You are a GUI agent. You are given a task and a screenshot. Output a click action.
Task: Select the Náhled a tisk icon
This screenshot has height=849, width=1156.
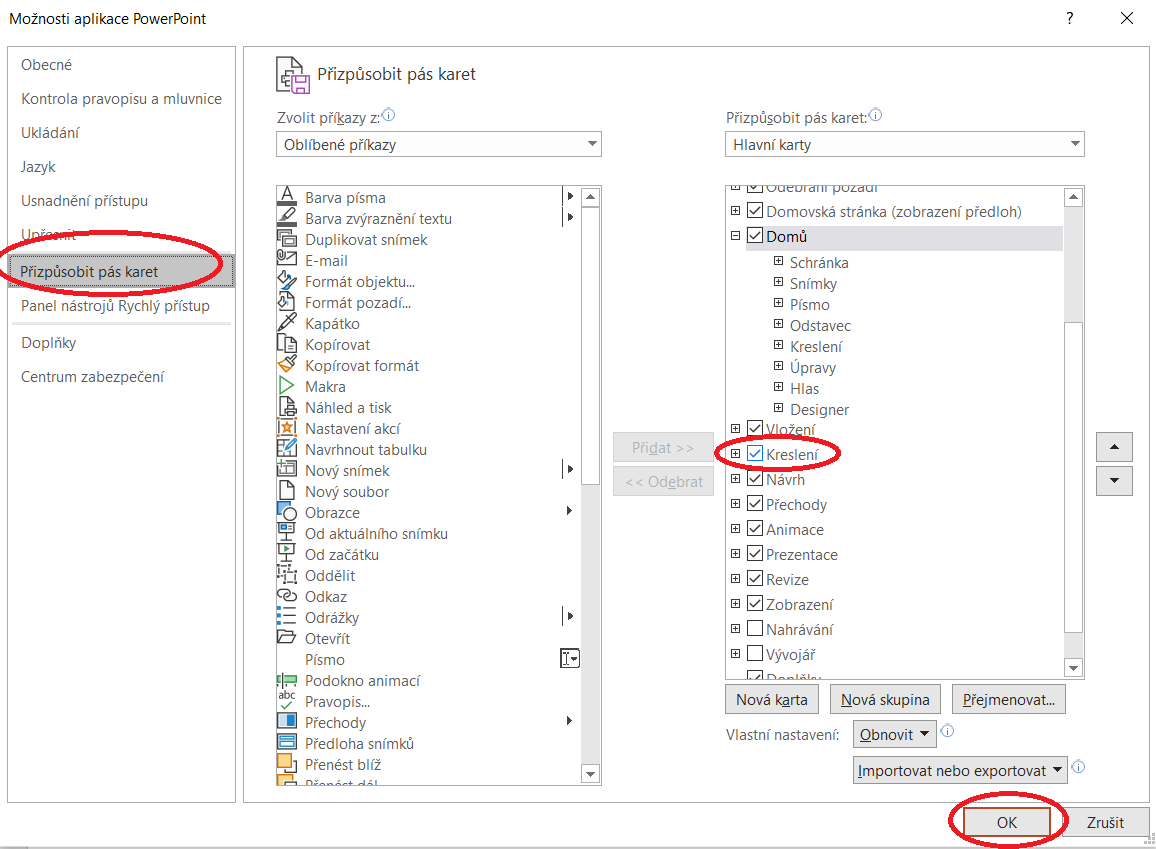pos(286,407)
